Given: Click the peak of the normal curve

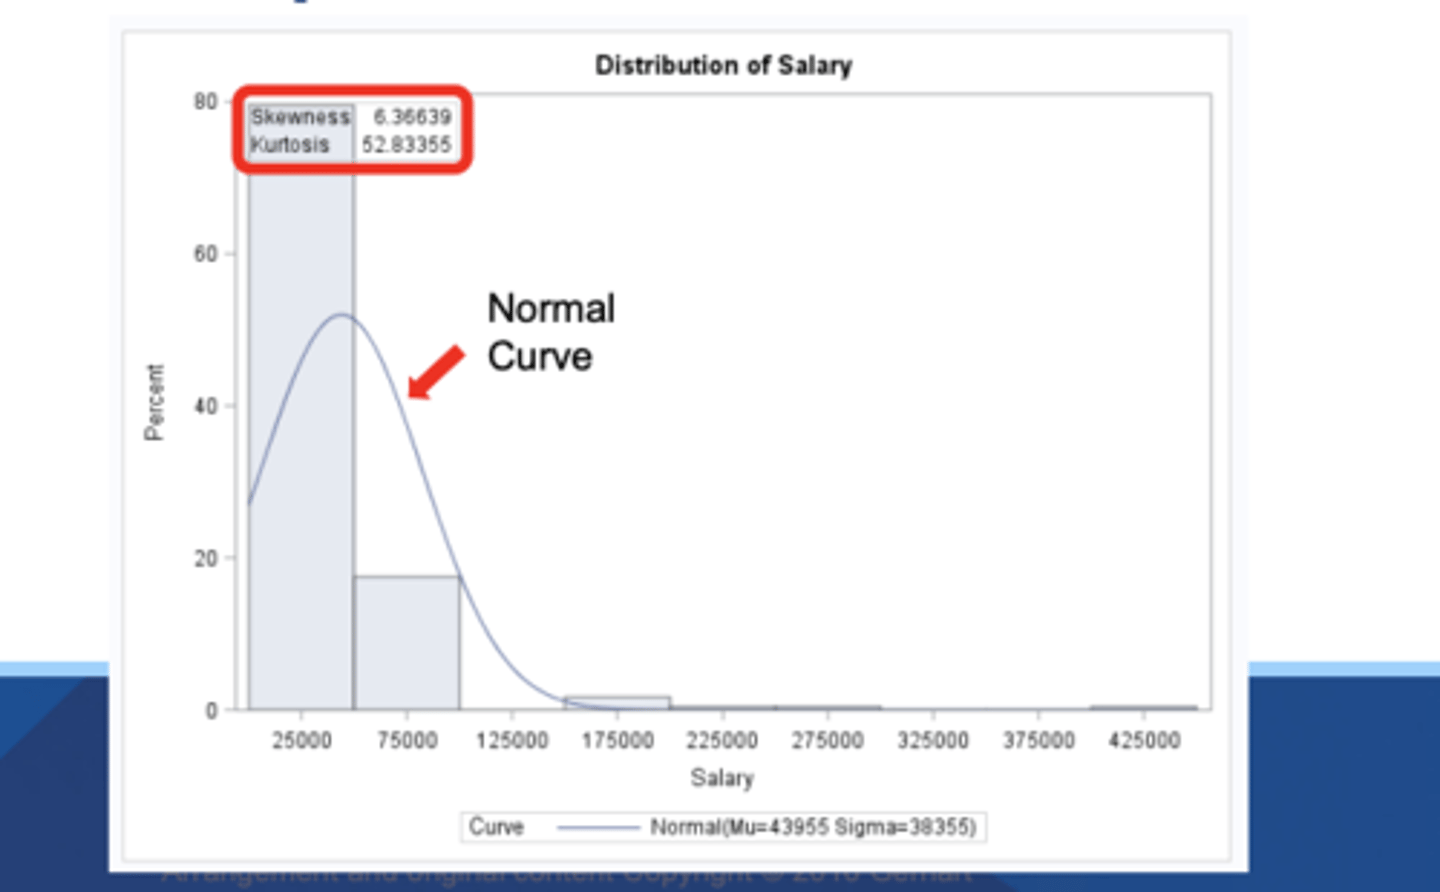Looking at the screenshot, I should point(341,315).
